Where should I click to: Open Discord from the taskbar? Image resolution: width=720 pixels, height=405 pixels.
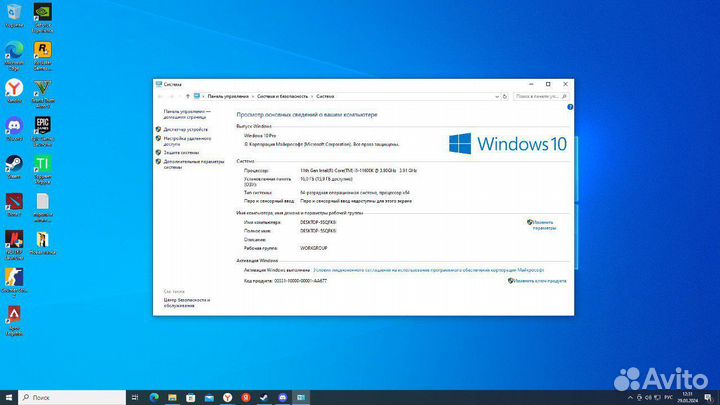pyautogui.click(x=282, y=397)
